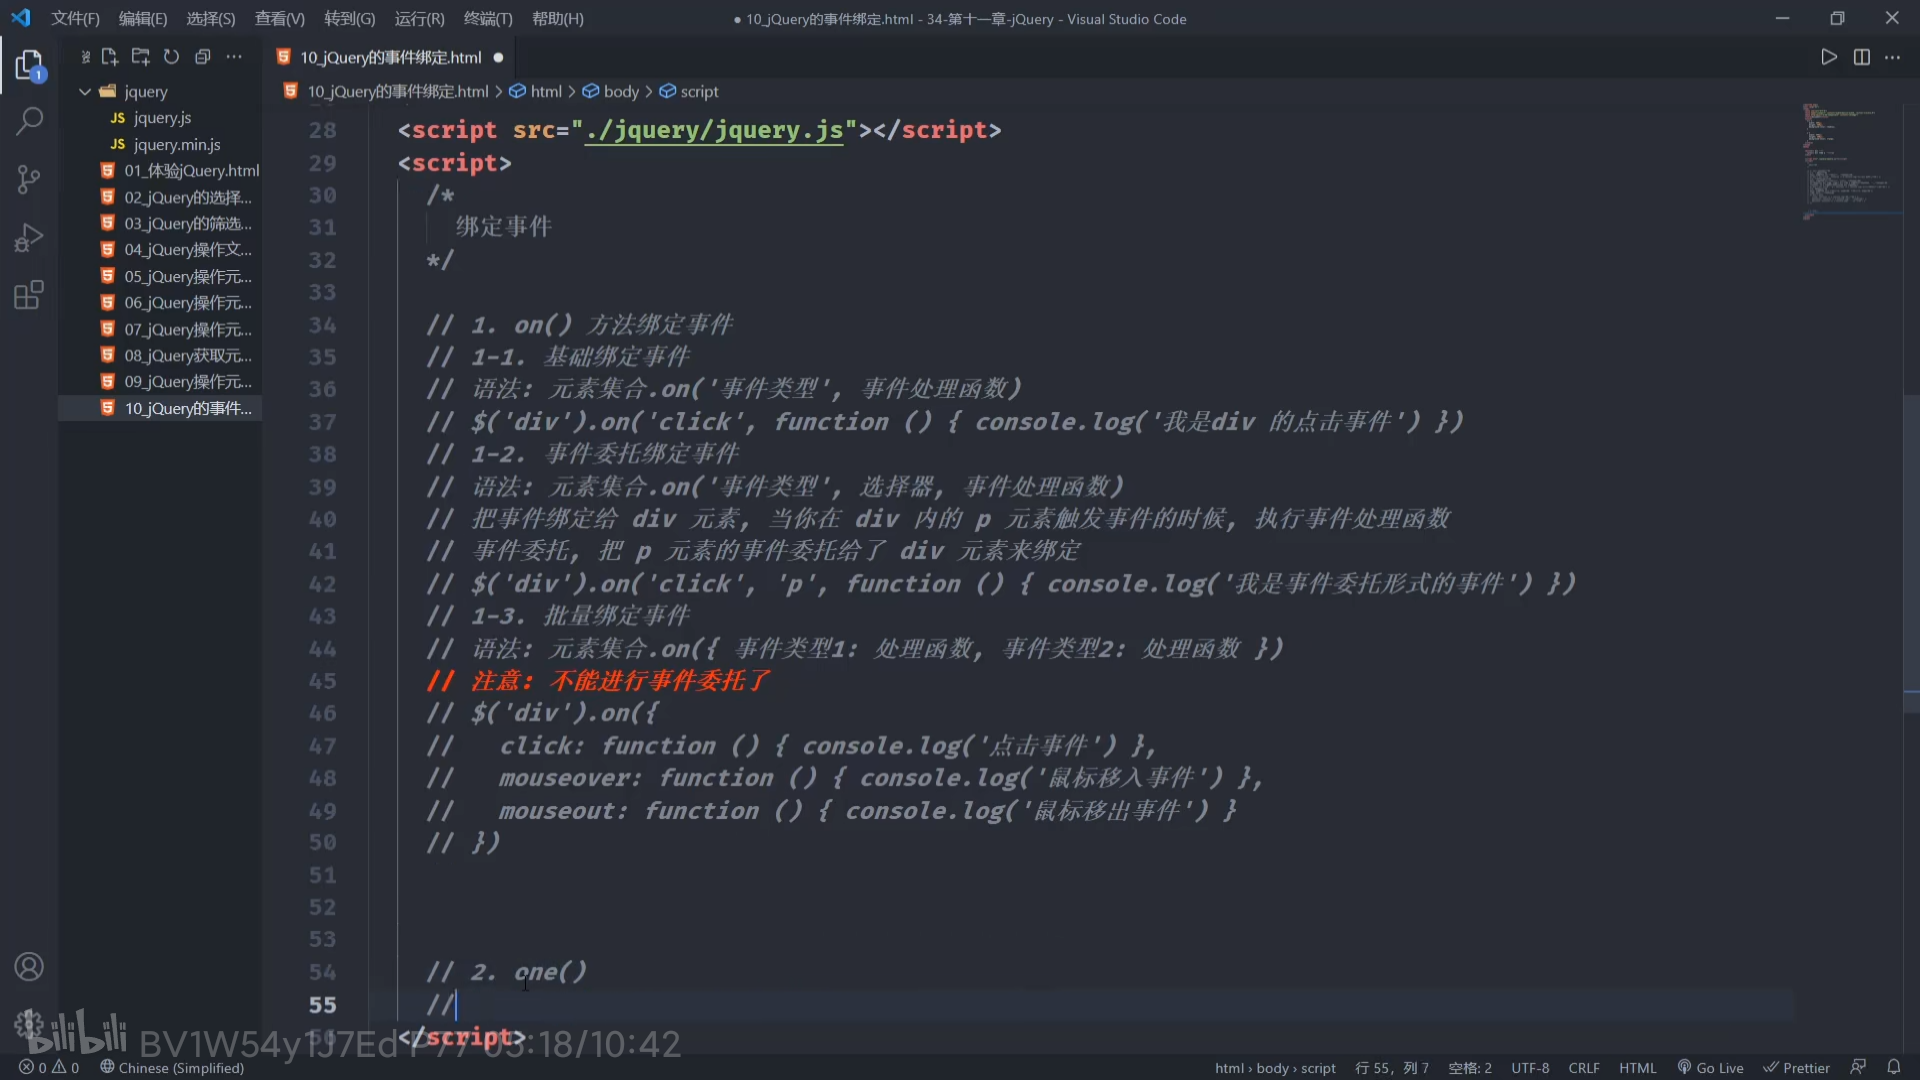This screenshot has width=1920, height=1080.
Task: Open the Source Control view icon
Action: [29, 180]
